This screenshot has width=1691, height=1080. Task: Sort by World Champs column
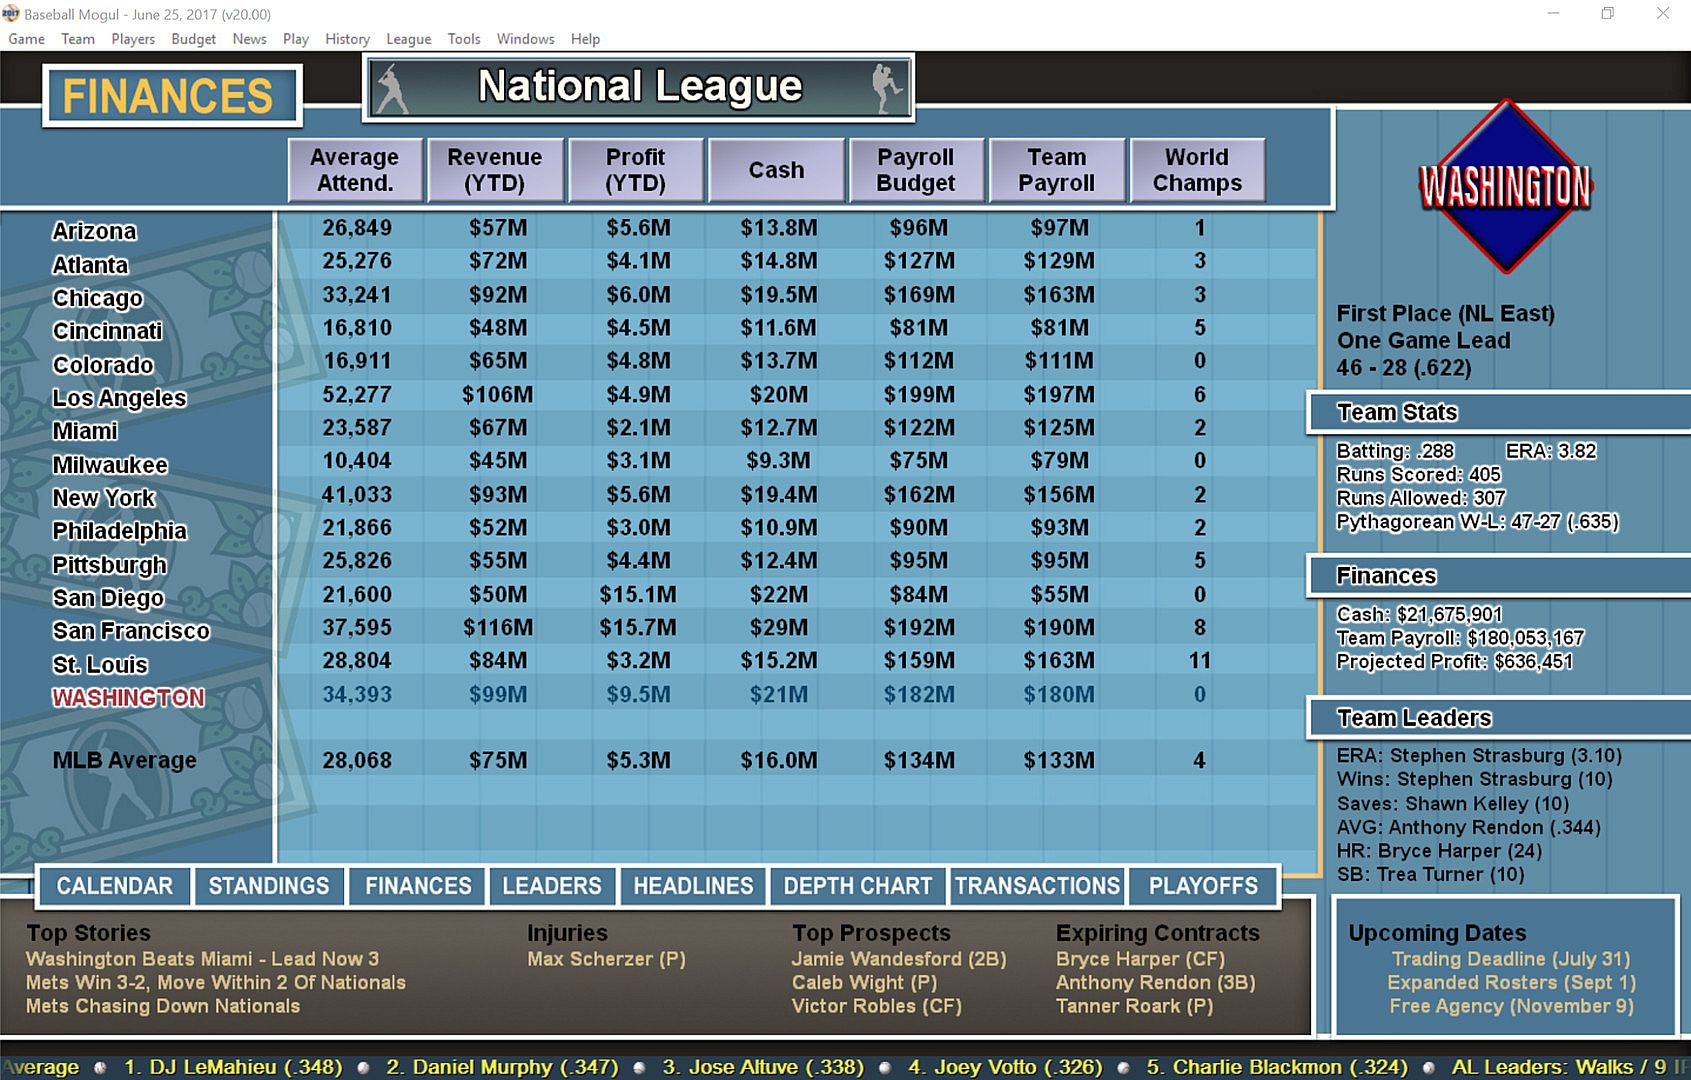(x=1197, y=170)
